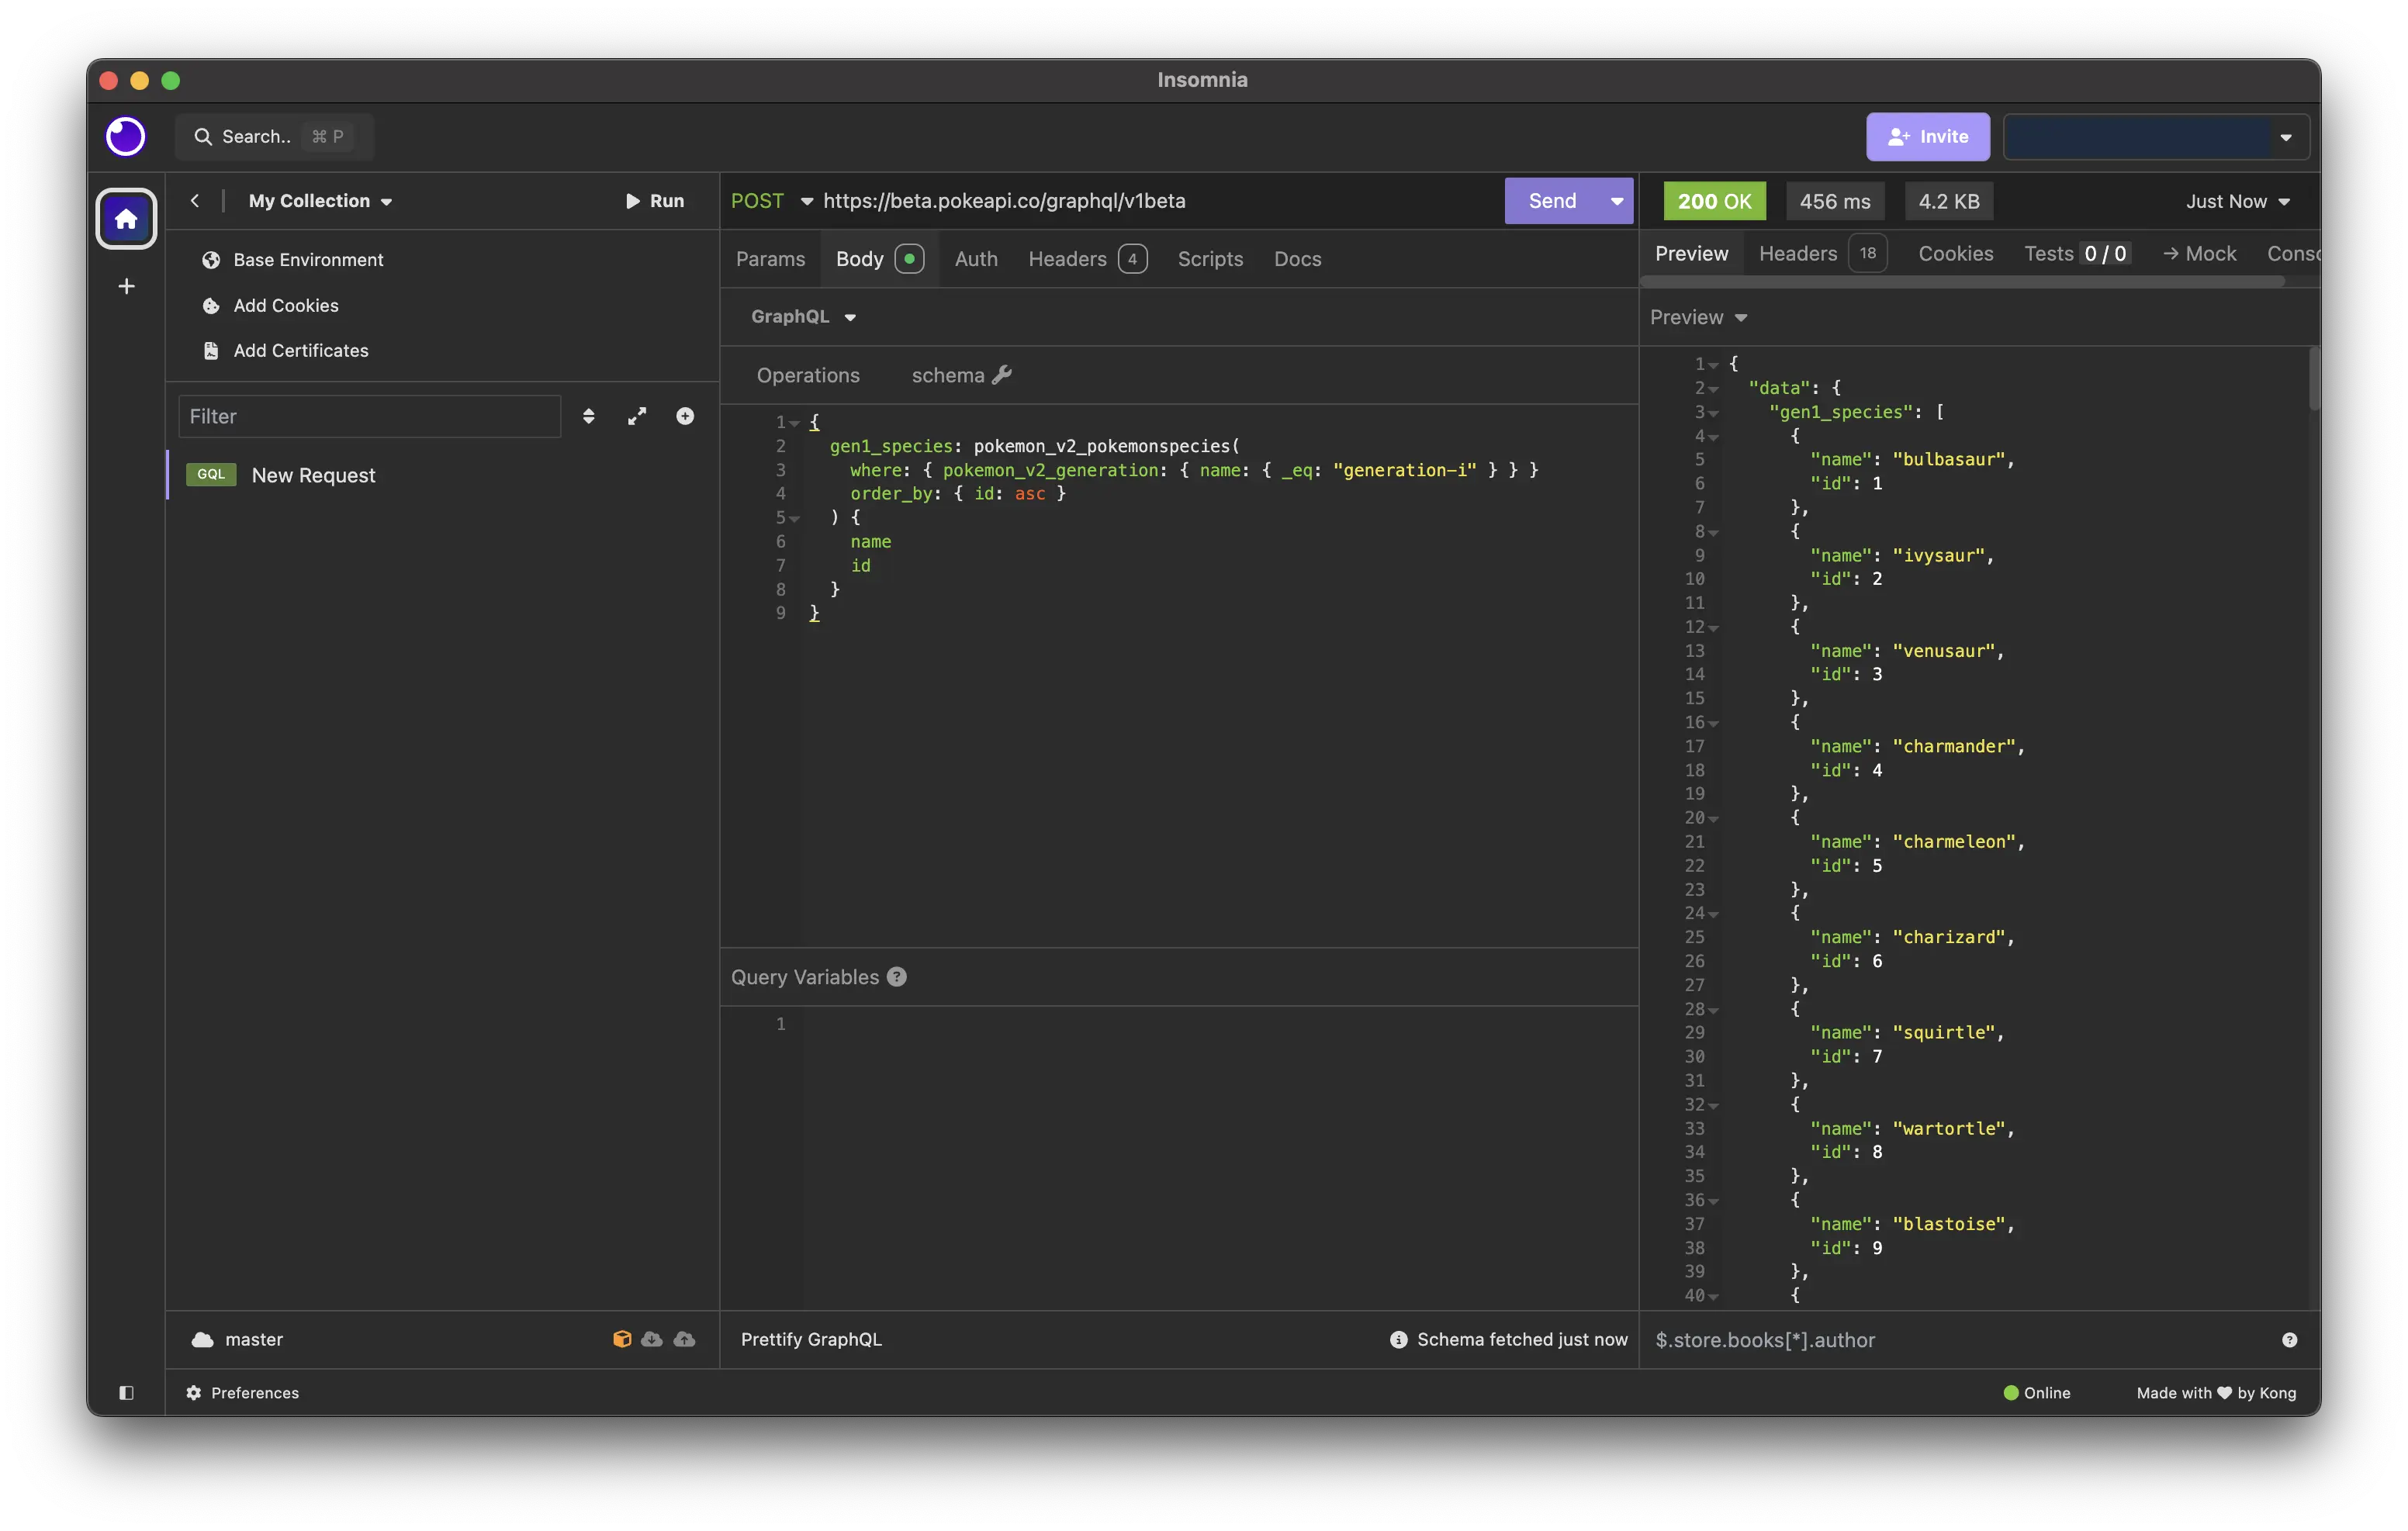Click the Online status indicator
The width and height of the screenshot is (2408, 1531).
click(x=2037, y=1393)
